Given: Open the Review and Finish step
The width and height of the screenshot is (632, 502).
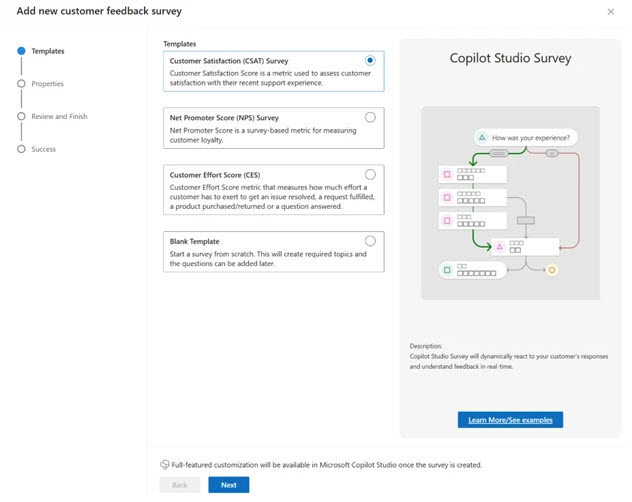Looking at the screenshot, I should [x=59, y=117].
